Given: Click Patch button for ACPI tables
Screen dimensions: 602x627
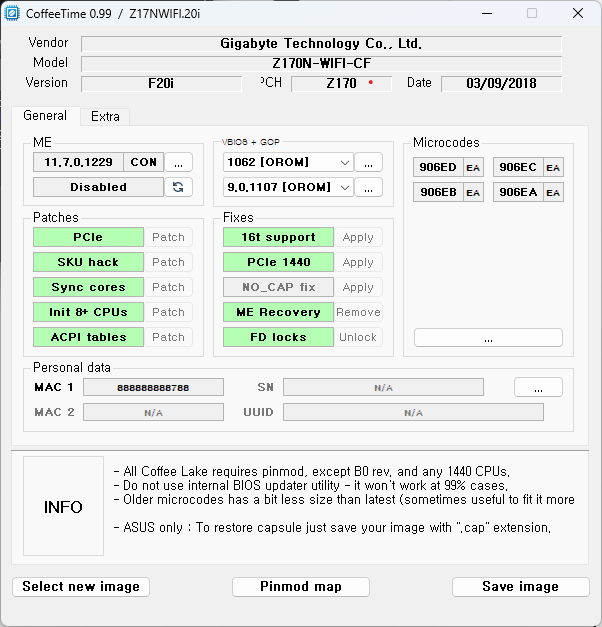Looking at the screenshot, I should tap(168, 337).
